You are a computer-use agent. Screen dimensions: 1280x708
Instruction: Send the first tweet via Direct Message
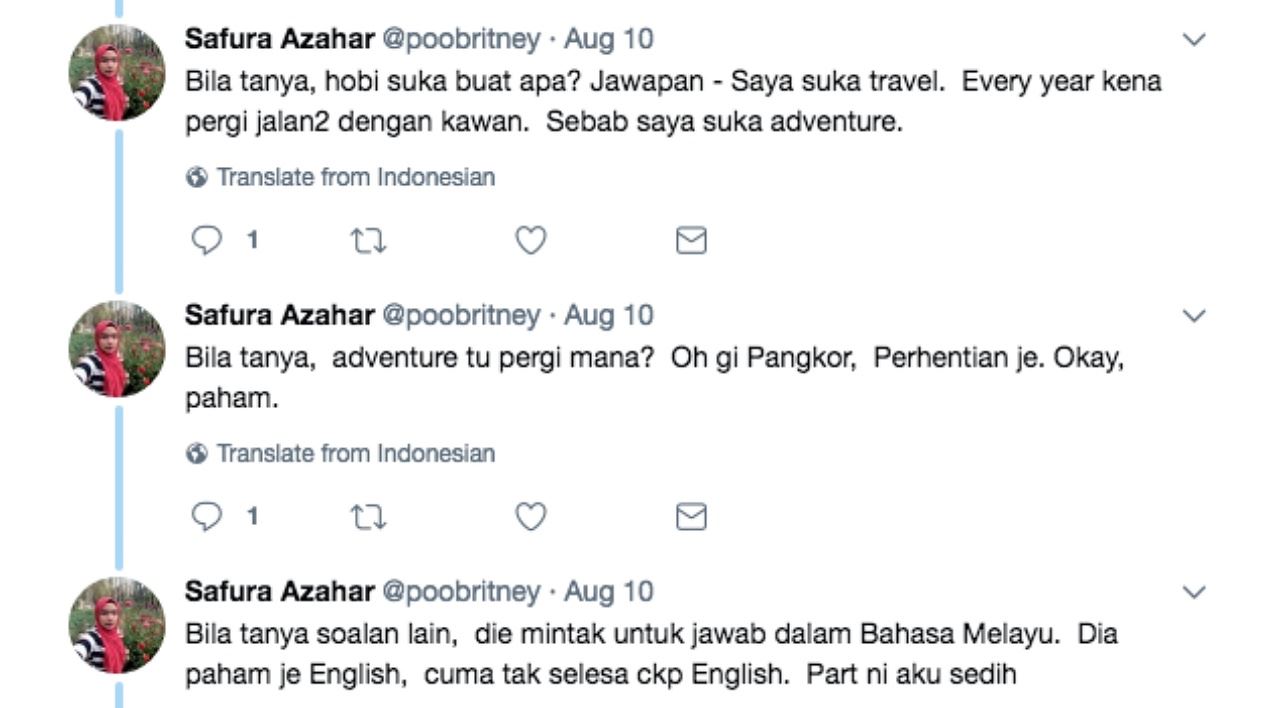tap(690, 239)
